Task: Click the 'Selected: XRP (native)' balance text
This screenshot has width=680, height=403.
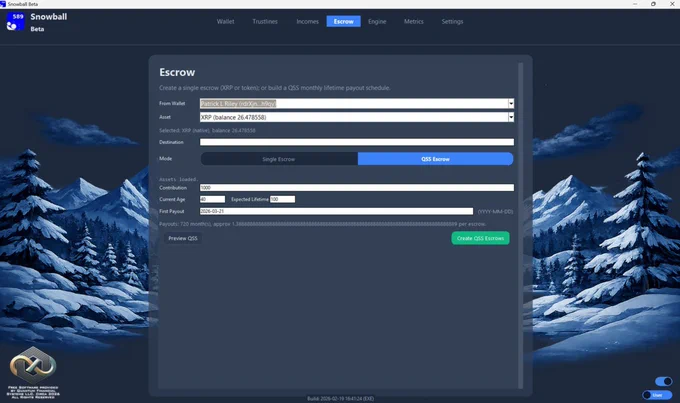Action: tap(207, 130)
